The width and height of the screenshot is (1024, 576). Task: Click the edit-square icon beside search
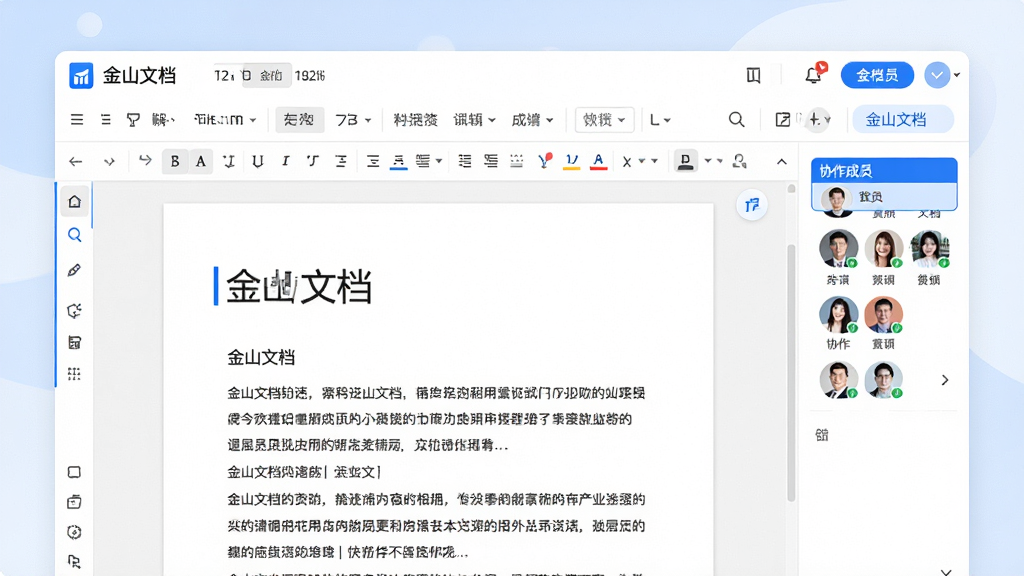click(x=782, y=120)
